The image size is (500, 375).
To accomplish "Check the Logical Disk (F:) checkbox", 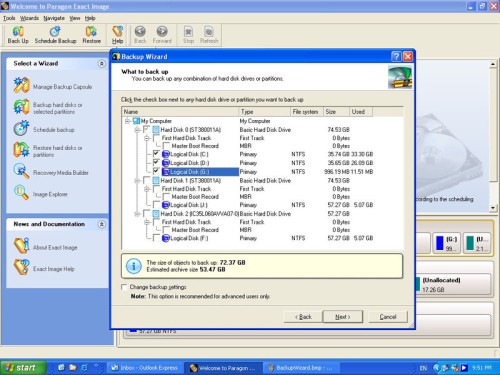I will (x=156, y=238).
